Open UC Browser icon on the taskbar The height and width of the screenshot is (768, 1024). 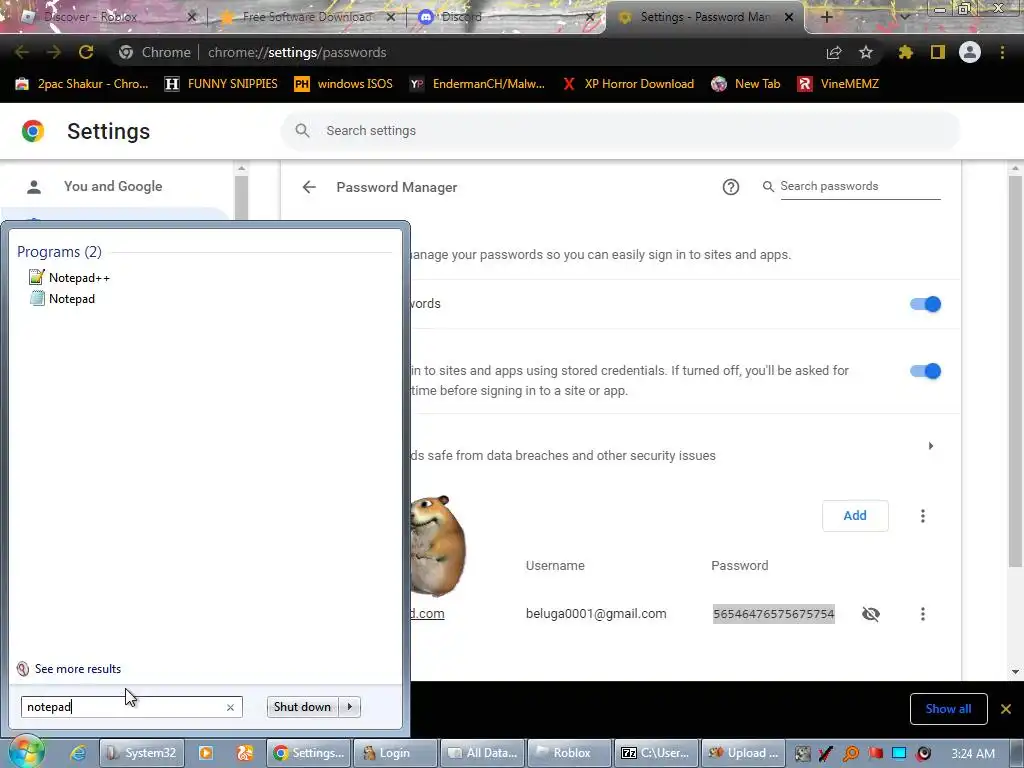click(x=245, y=753)
